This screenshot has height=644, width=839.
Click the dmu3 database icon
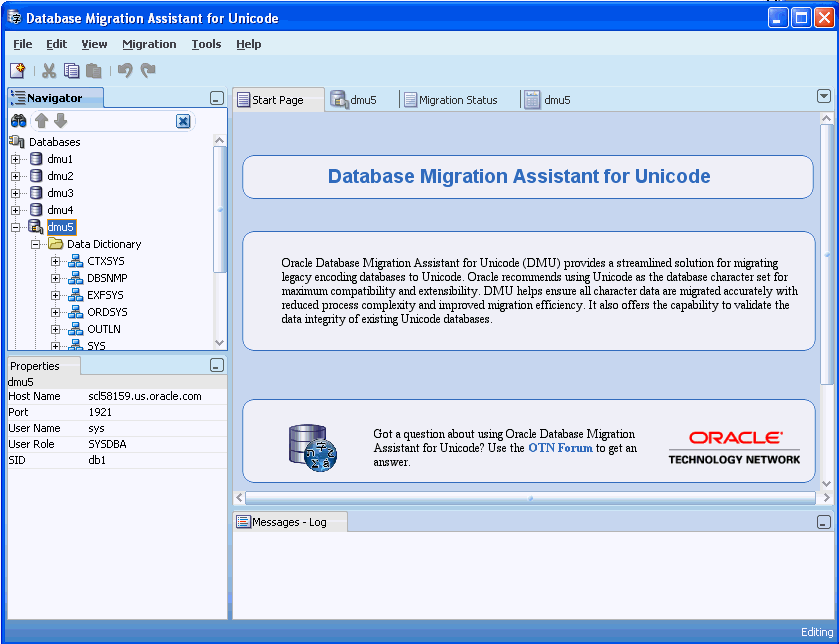(36, 193)
